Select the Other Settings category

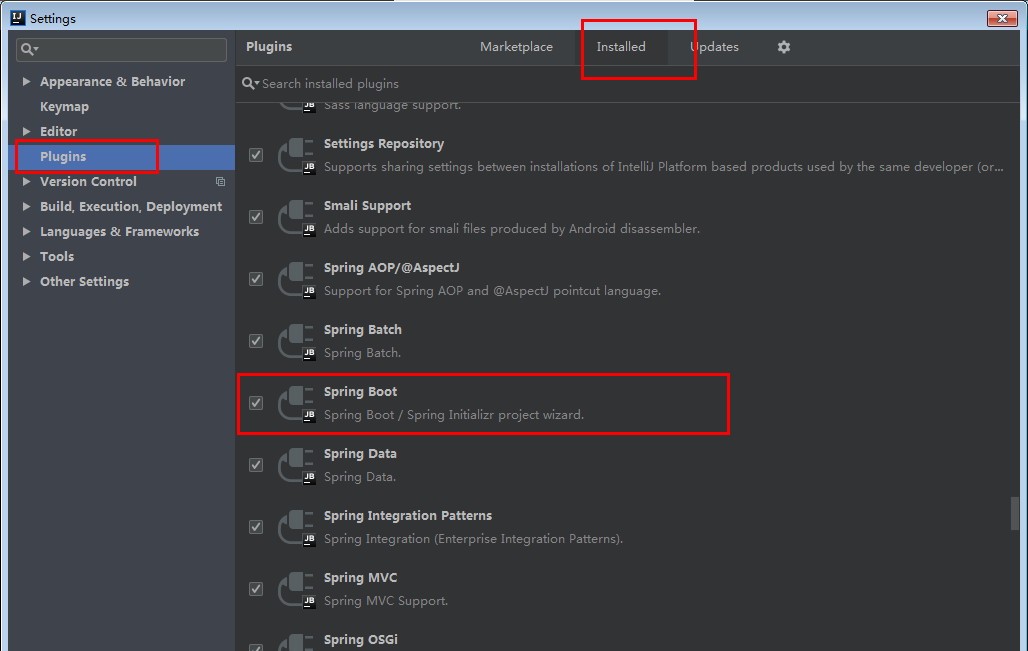tap(85, 281)
